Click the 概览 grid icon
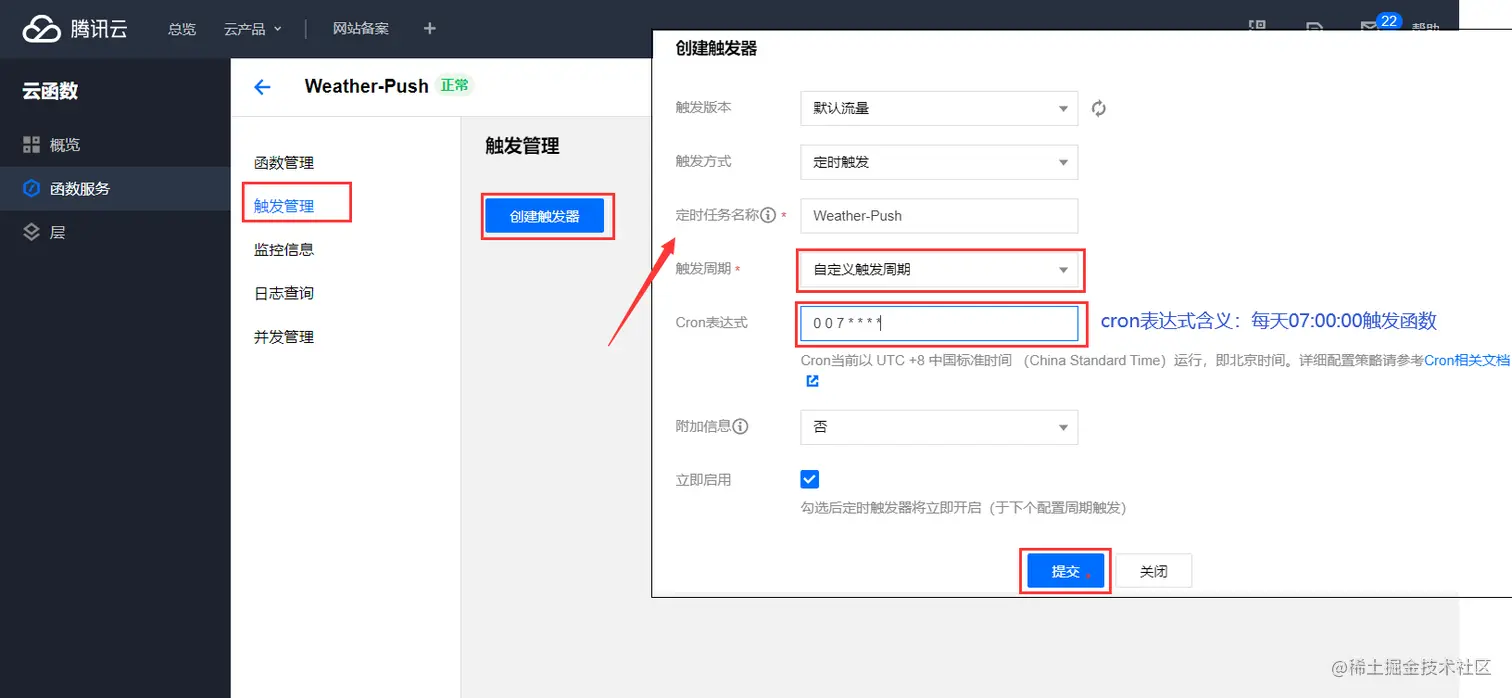This screenshot has height=698, width=1512. [x=31, y=145]
